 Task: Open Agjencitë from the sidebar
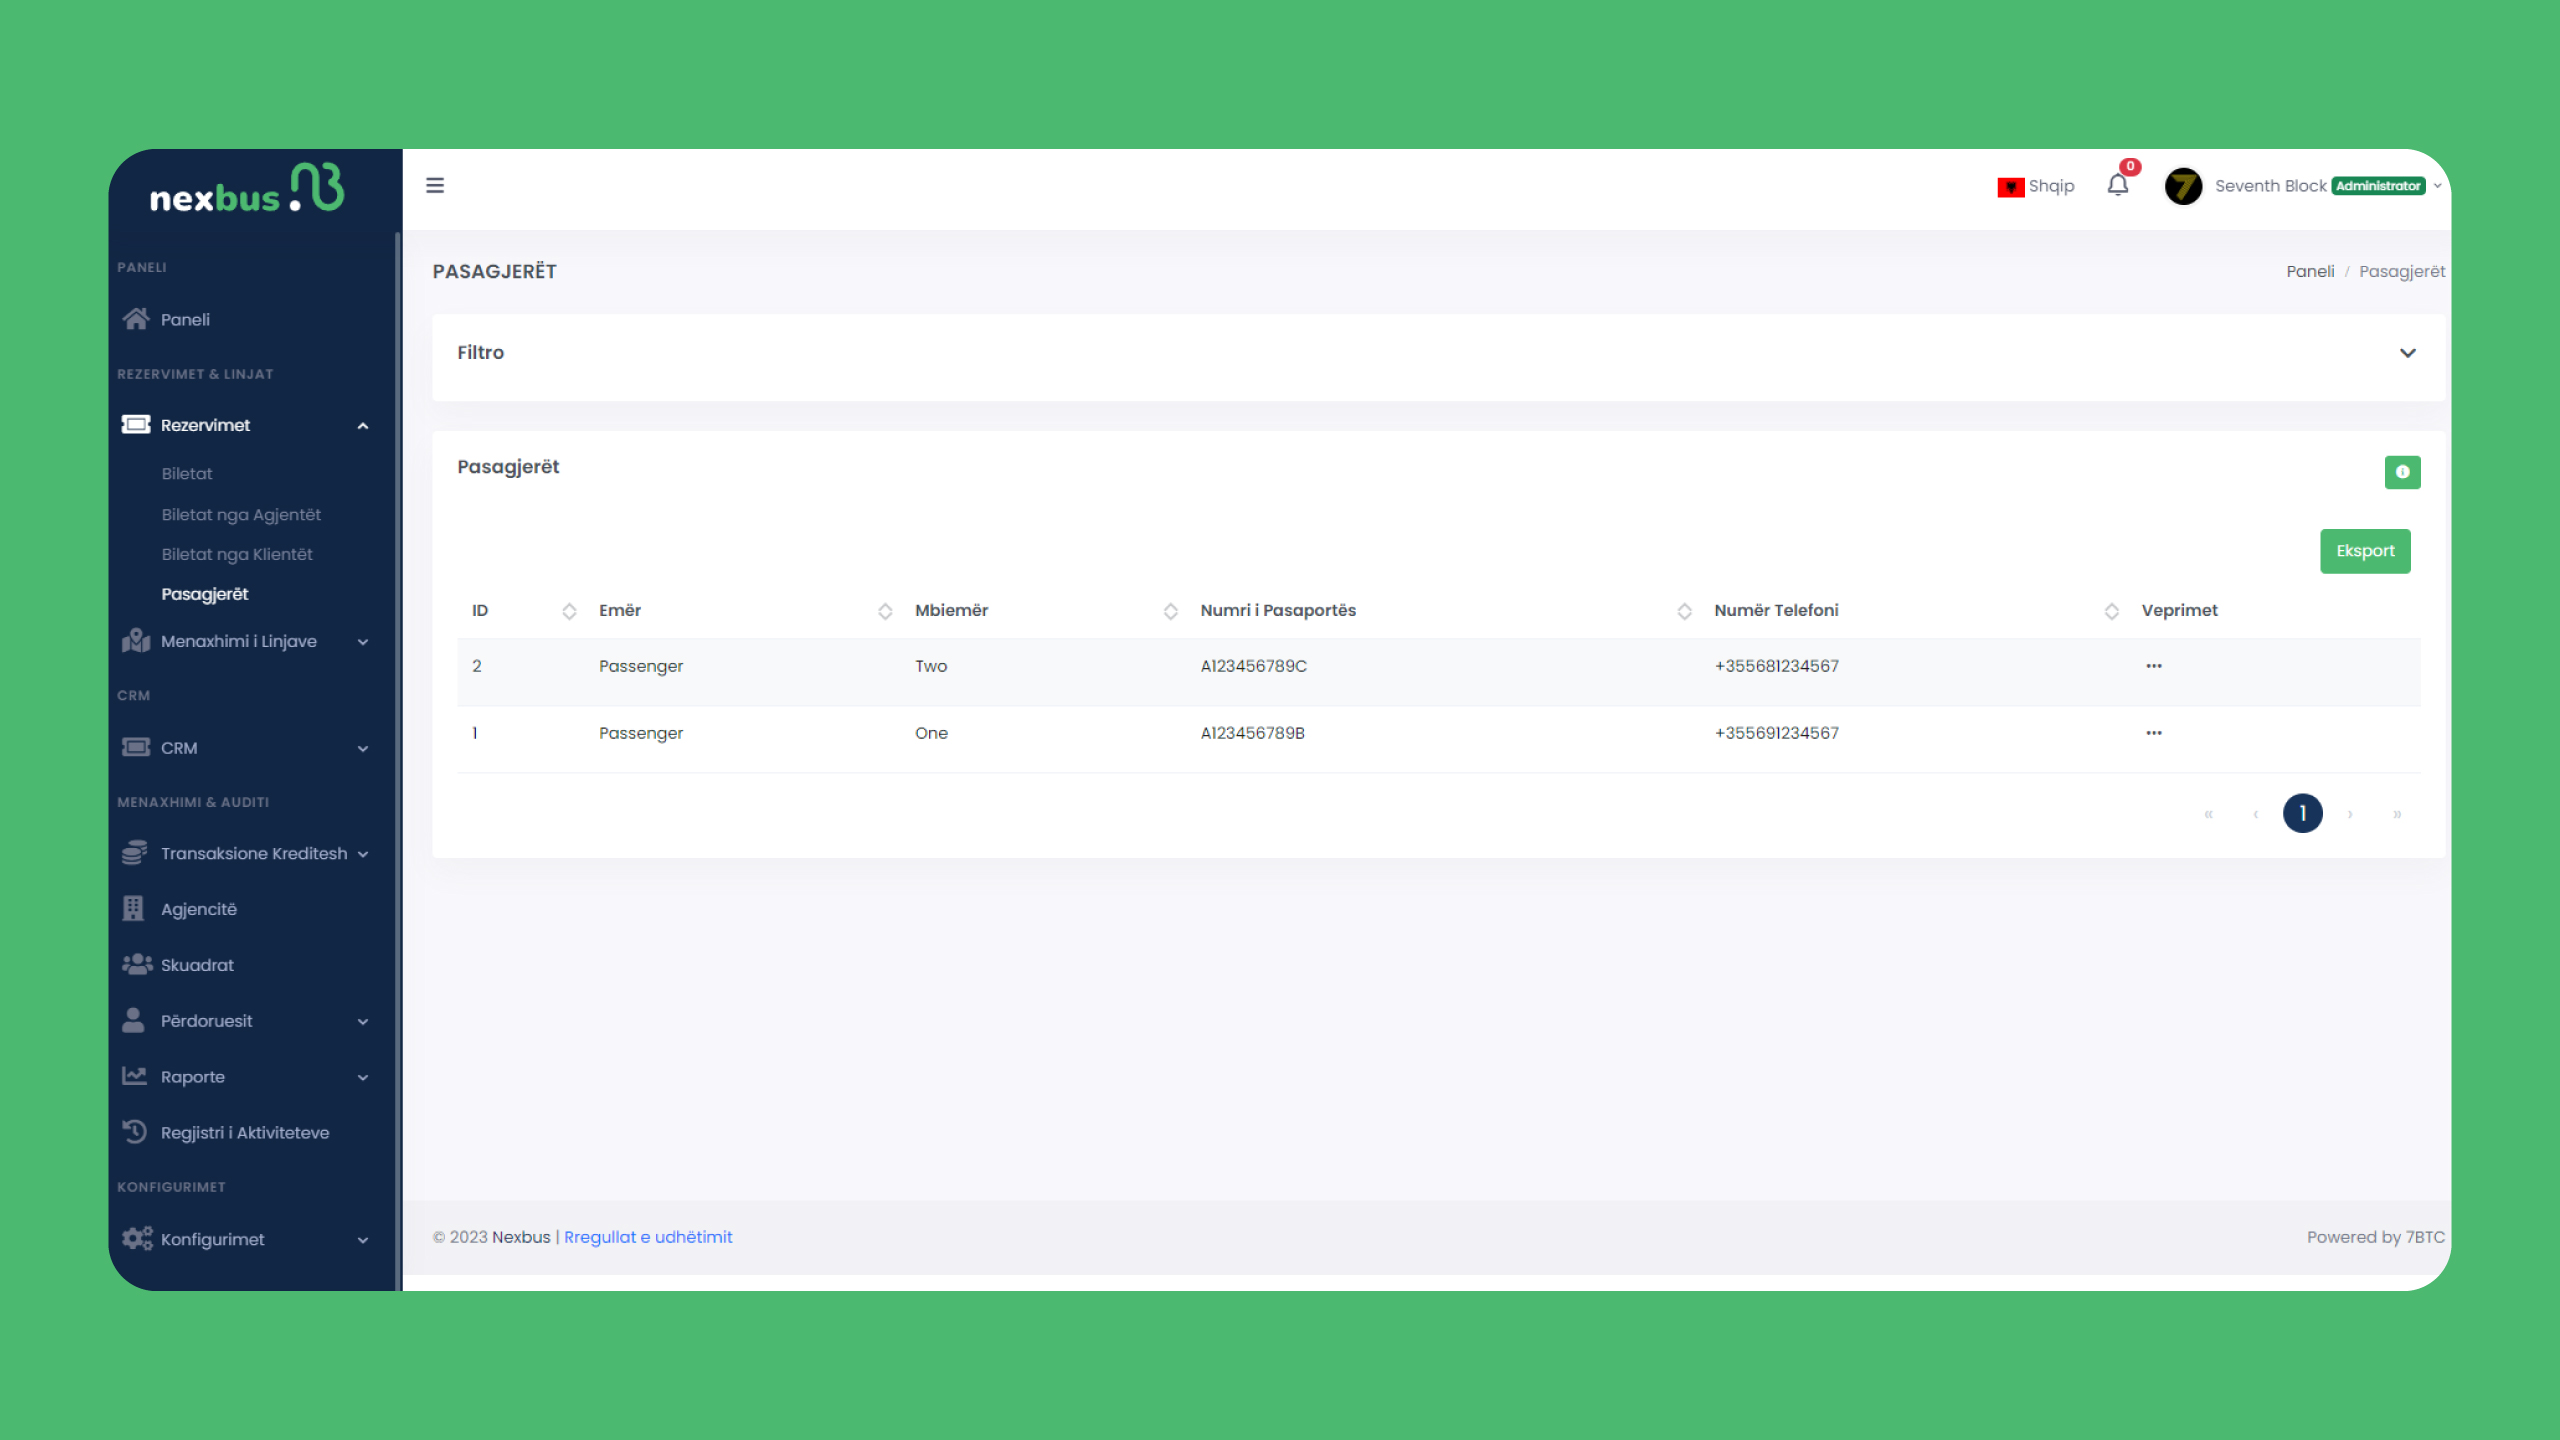click(x=198, y=909)
